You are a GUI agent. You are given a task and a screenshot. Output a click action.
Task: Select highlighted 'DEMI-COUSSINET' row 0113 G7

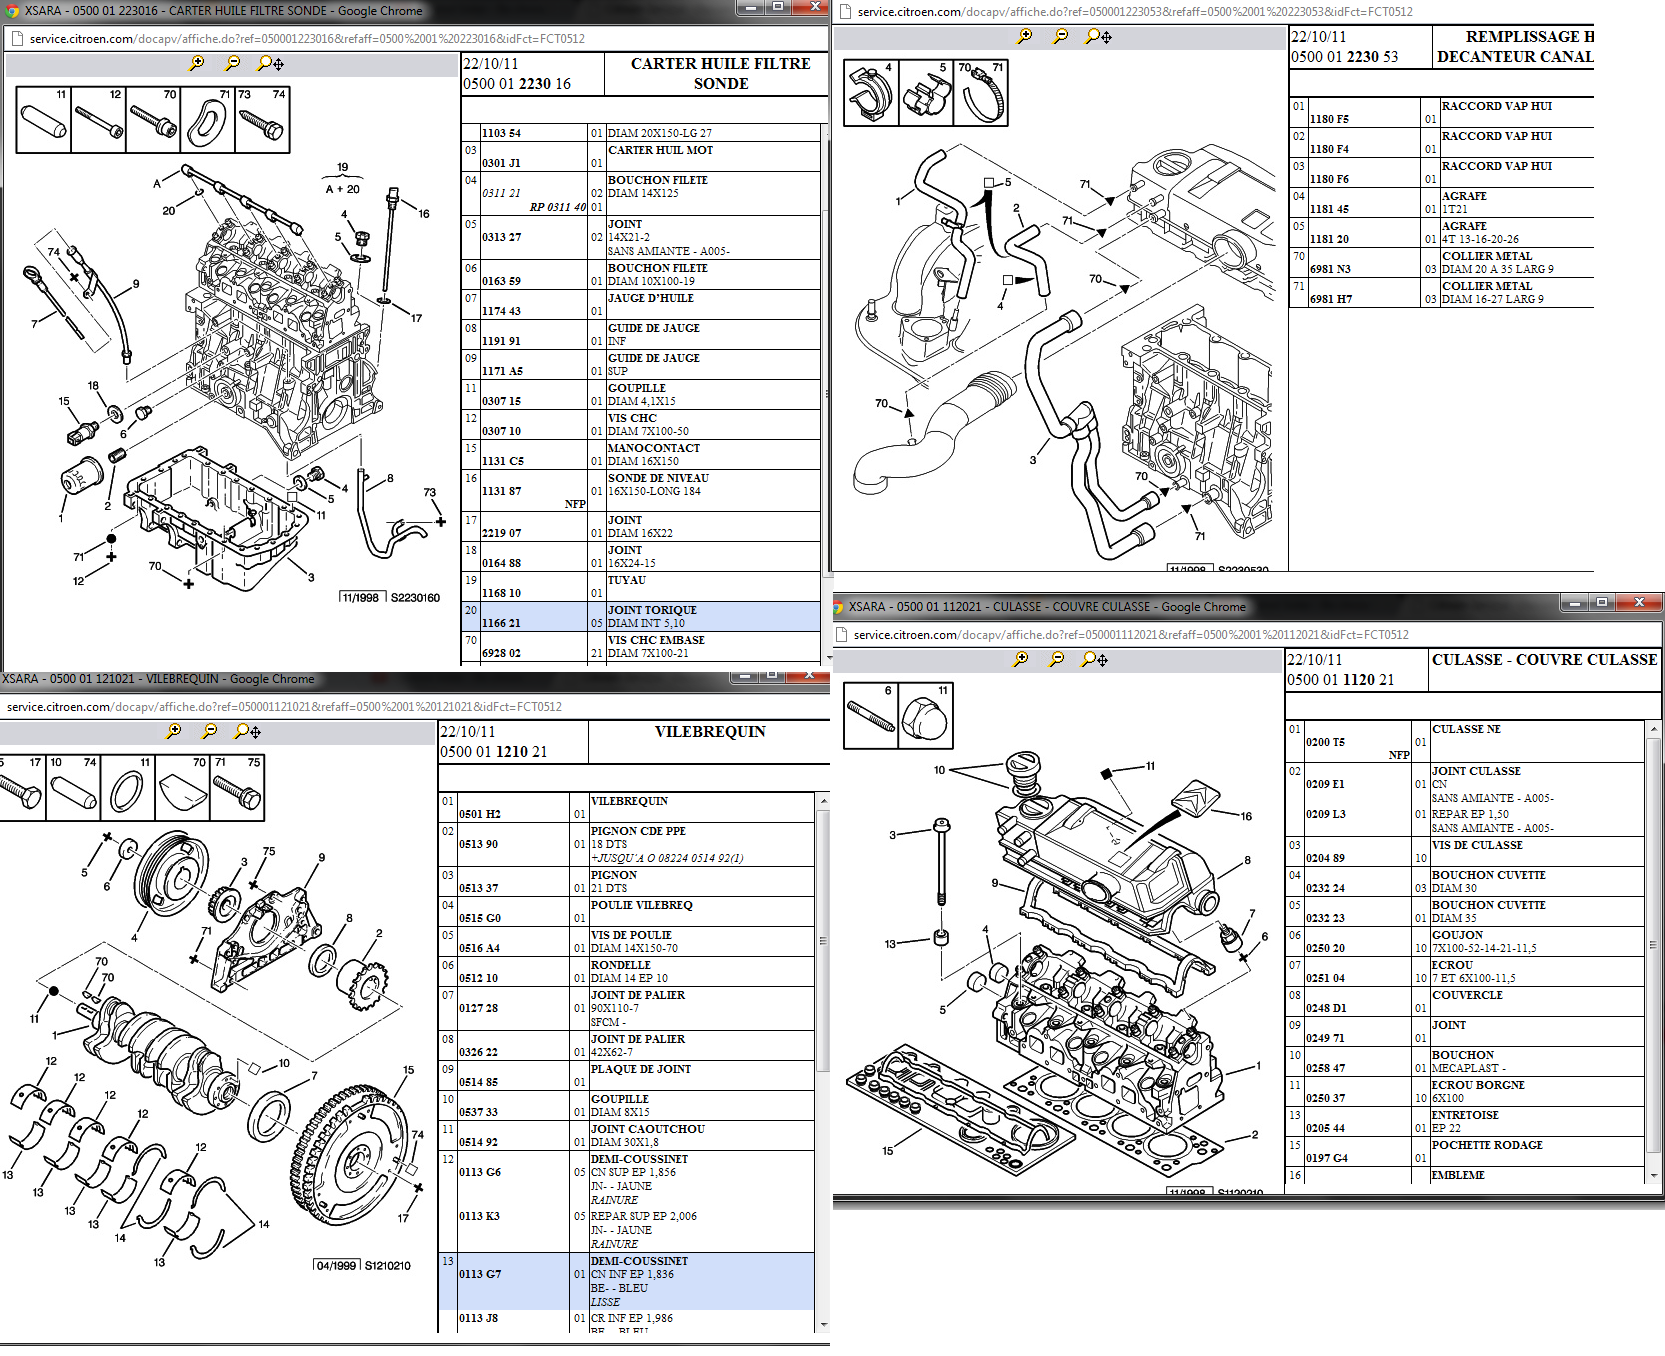click(x=627, y=1282)
